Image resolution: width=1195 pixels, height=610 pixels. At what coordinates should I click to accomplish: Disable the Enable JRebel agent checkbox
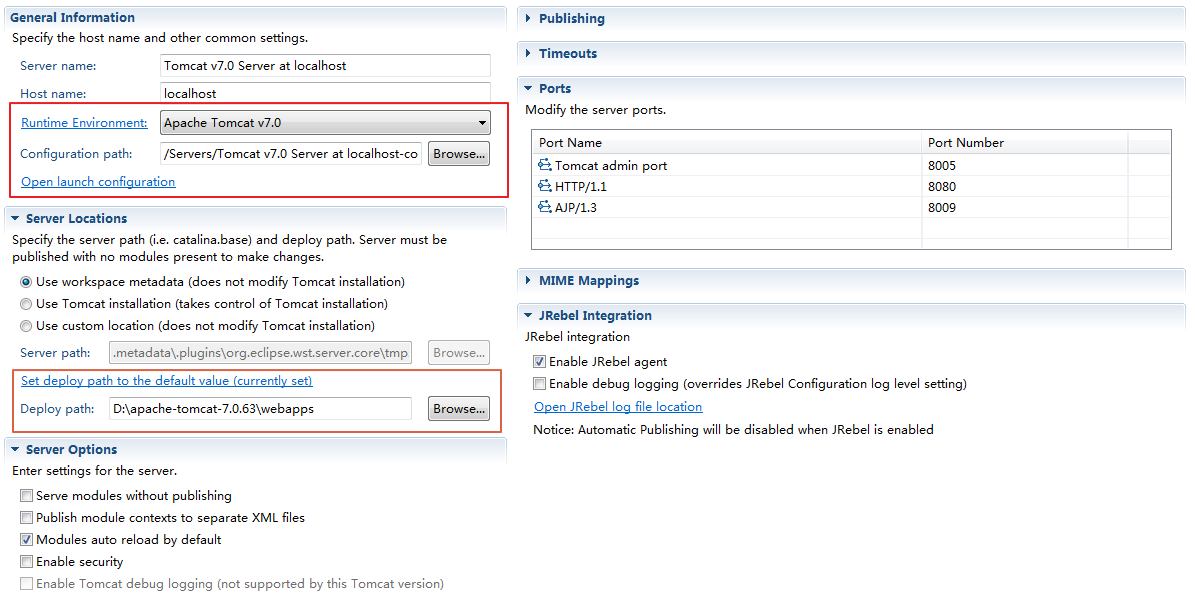pos(540,361)
